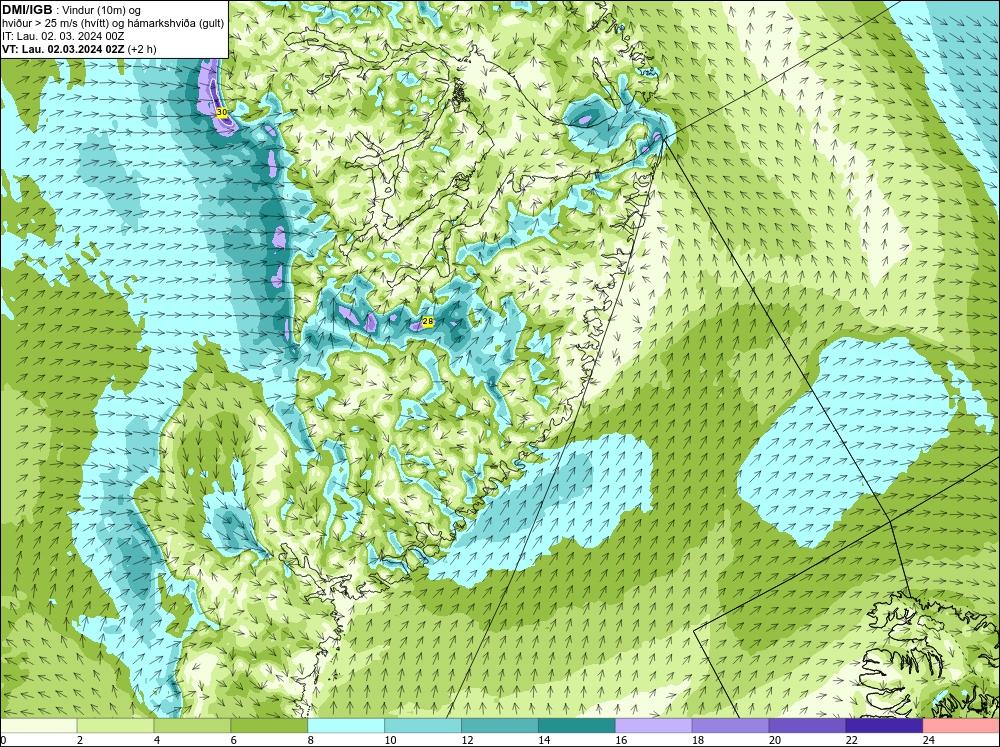
Task: Pick the violet 20–22 m/s legend swatch
Action: point(807,725)
